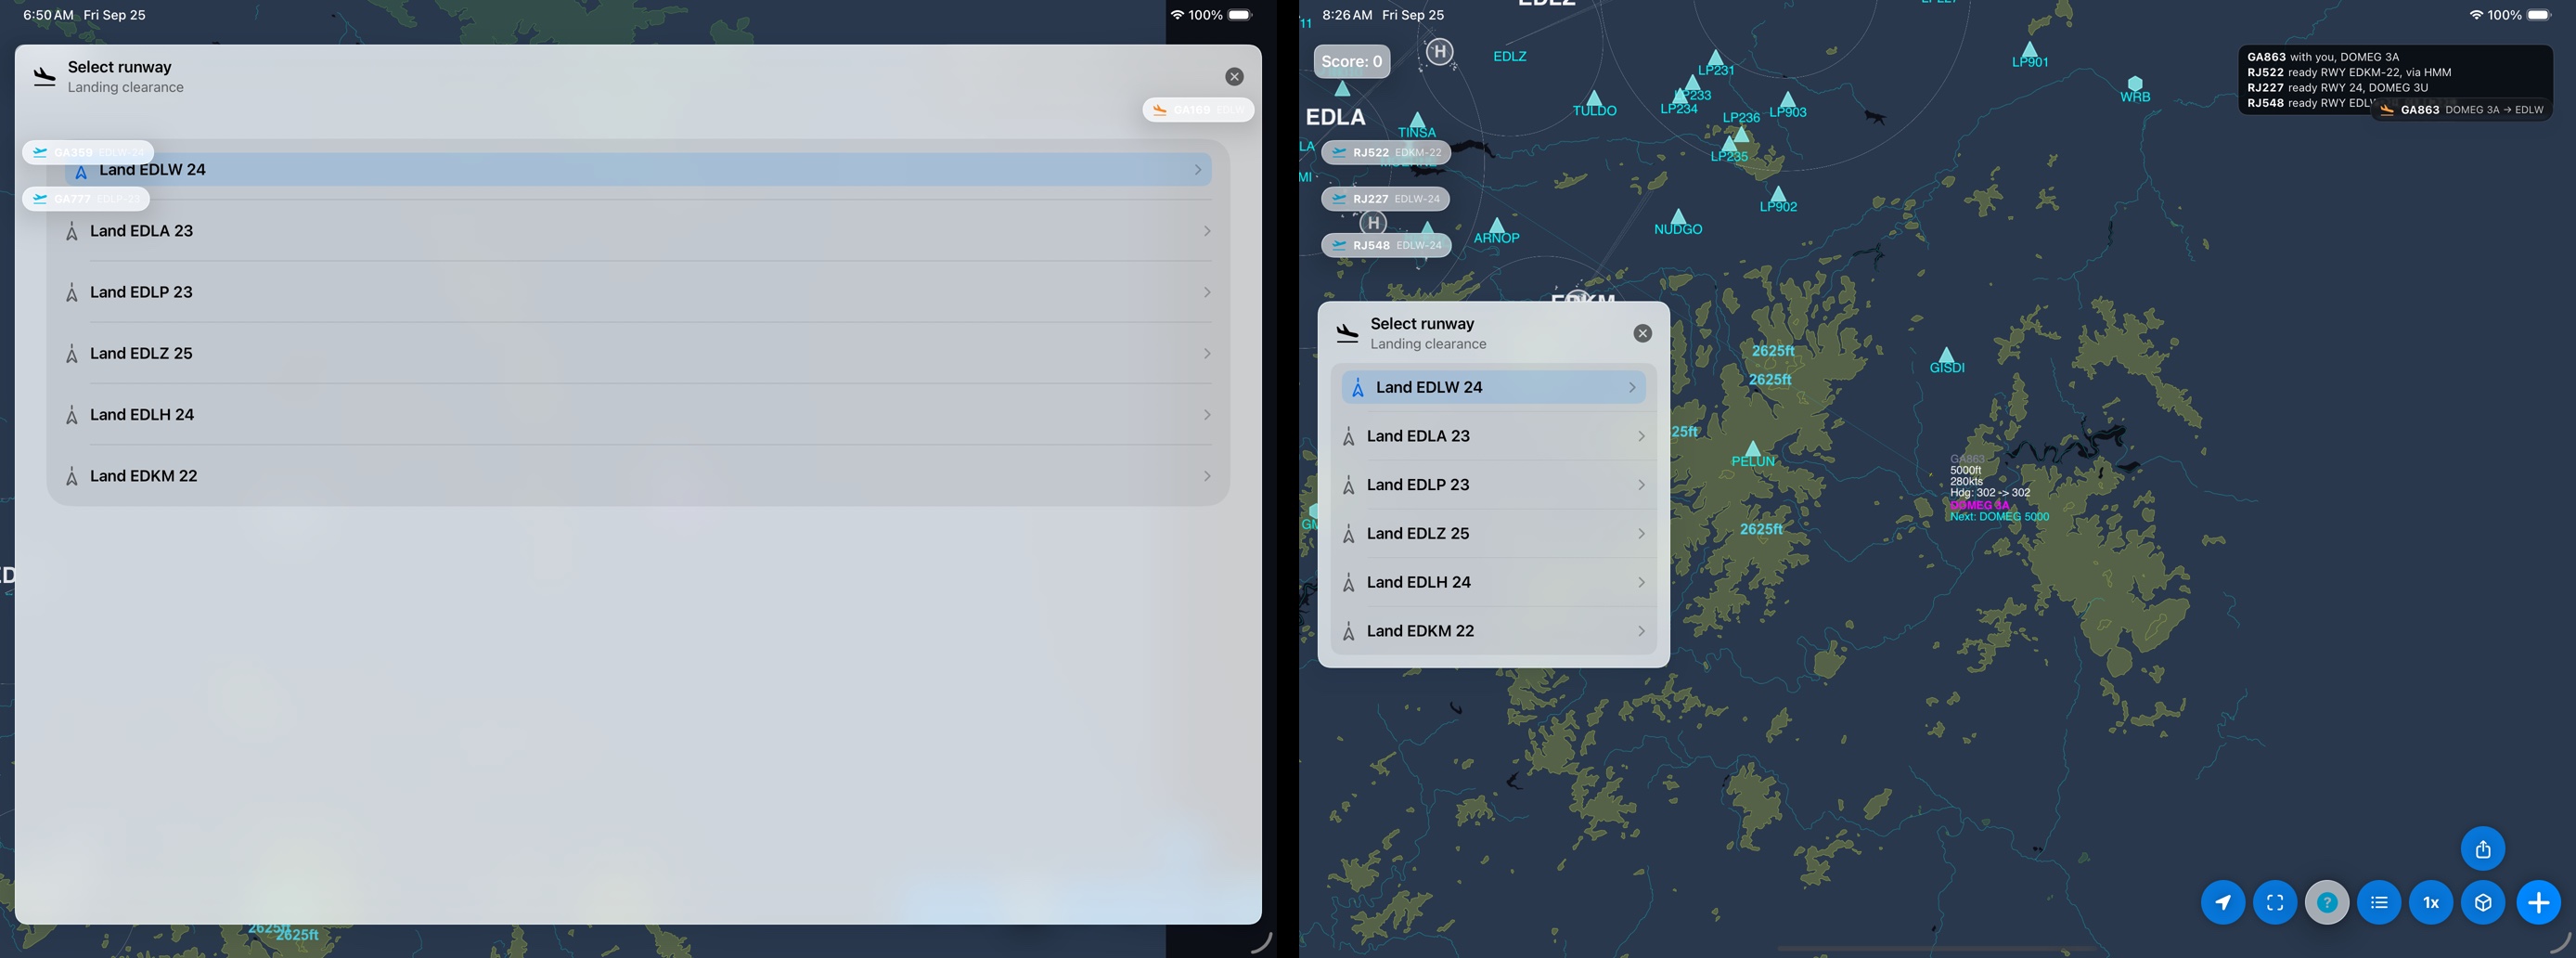Click the TULDO waypoint triangle
The width and height of the screenshot is (2576, 958).
1594,98
